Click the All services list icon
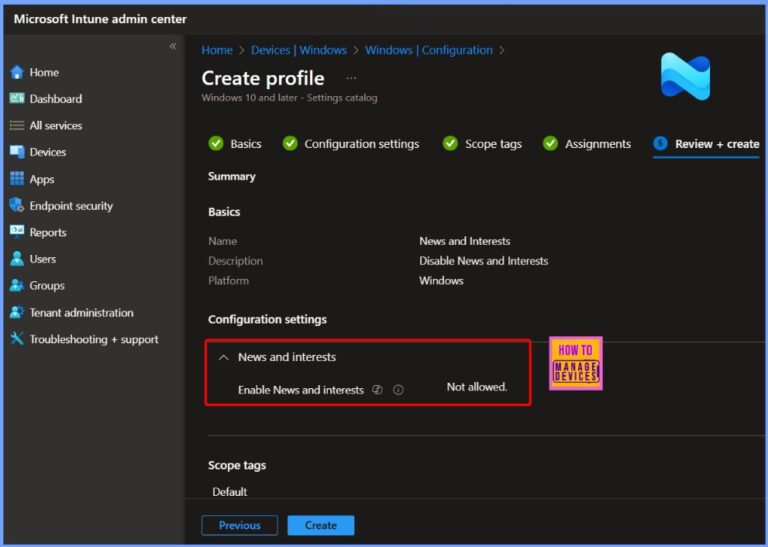768x547 pixels. tap(17, 125)
